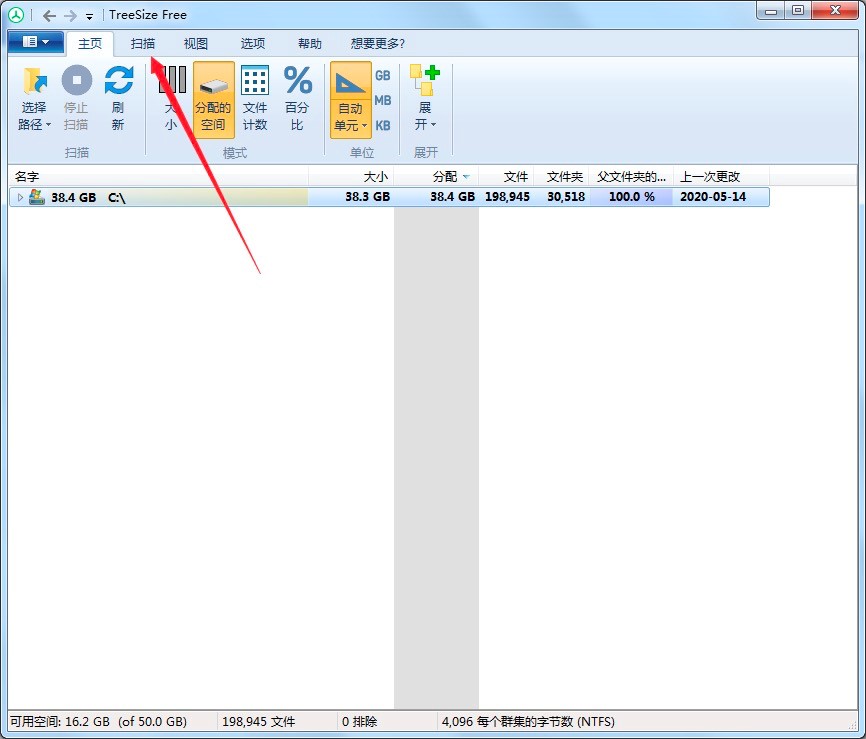Open the 视图 ribbon tab
The image size is (866, 739).
[x=195, y=43]
